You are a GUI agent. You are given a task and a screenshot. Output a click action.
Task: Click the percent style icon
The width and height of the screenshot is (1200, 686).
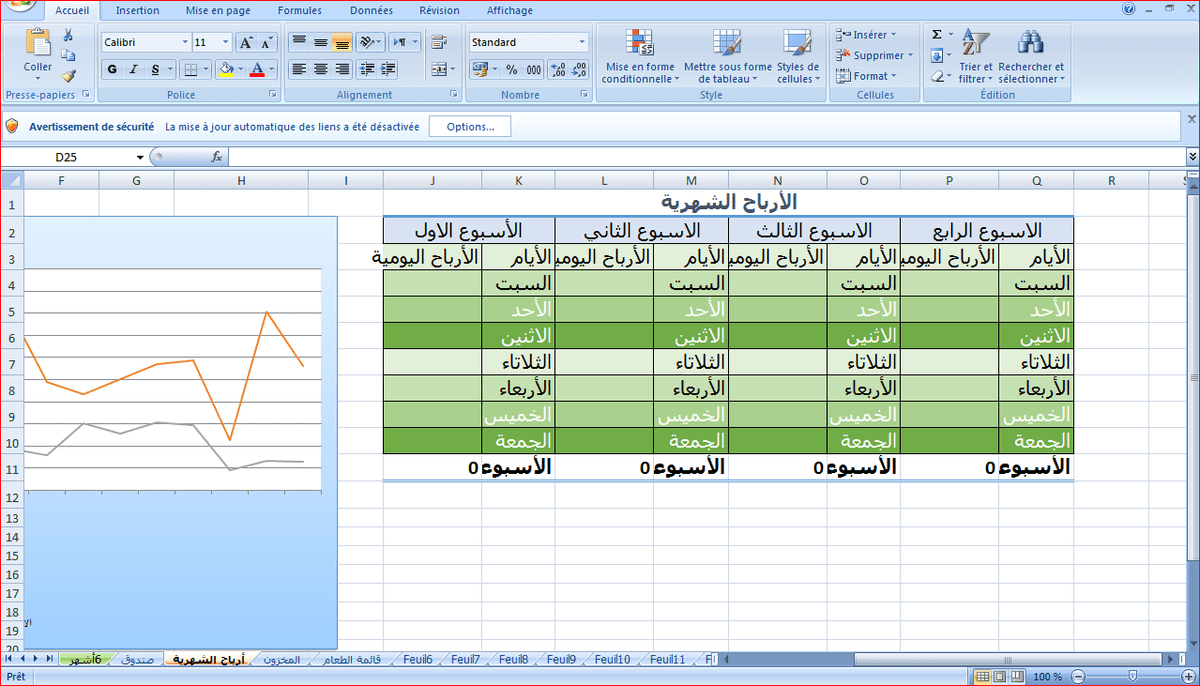(x=511, y=70)
